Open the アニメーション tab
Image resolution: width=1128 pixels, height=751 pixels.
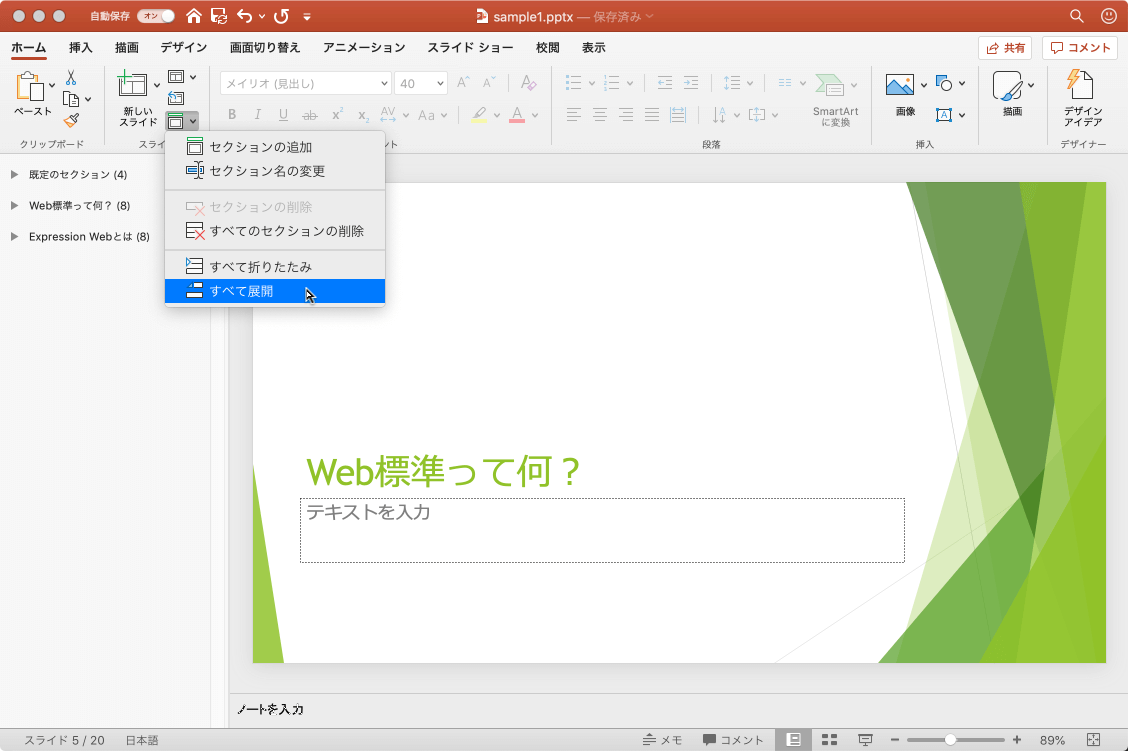tap(364, 47)
